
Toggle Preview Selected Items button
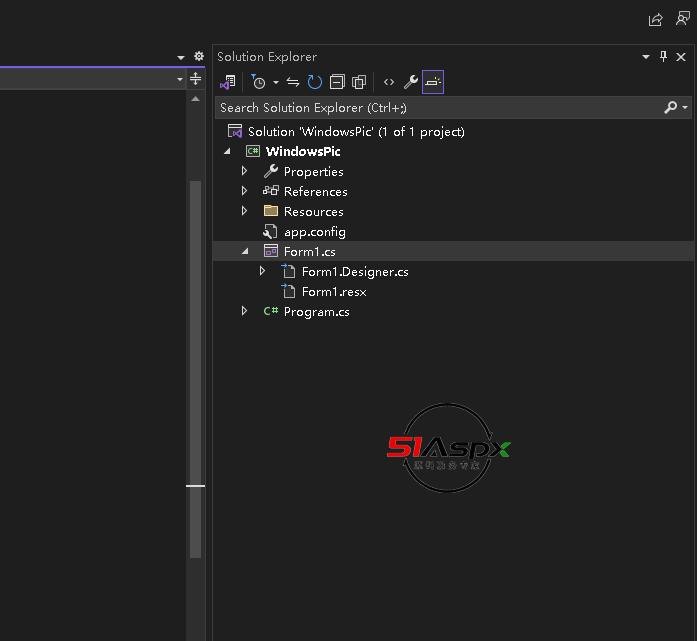[x=432, y=82]
